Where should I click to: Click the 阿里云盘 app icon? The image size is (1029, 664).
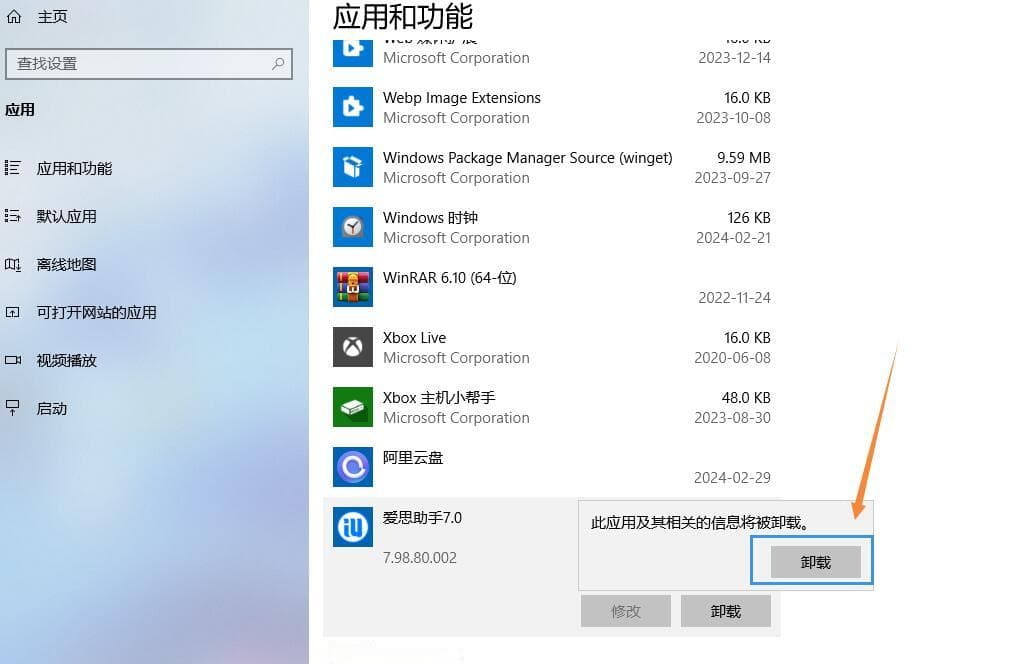click(x=352, y=467)
